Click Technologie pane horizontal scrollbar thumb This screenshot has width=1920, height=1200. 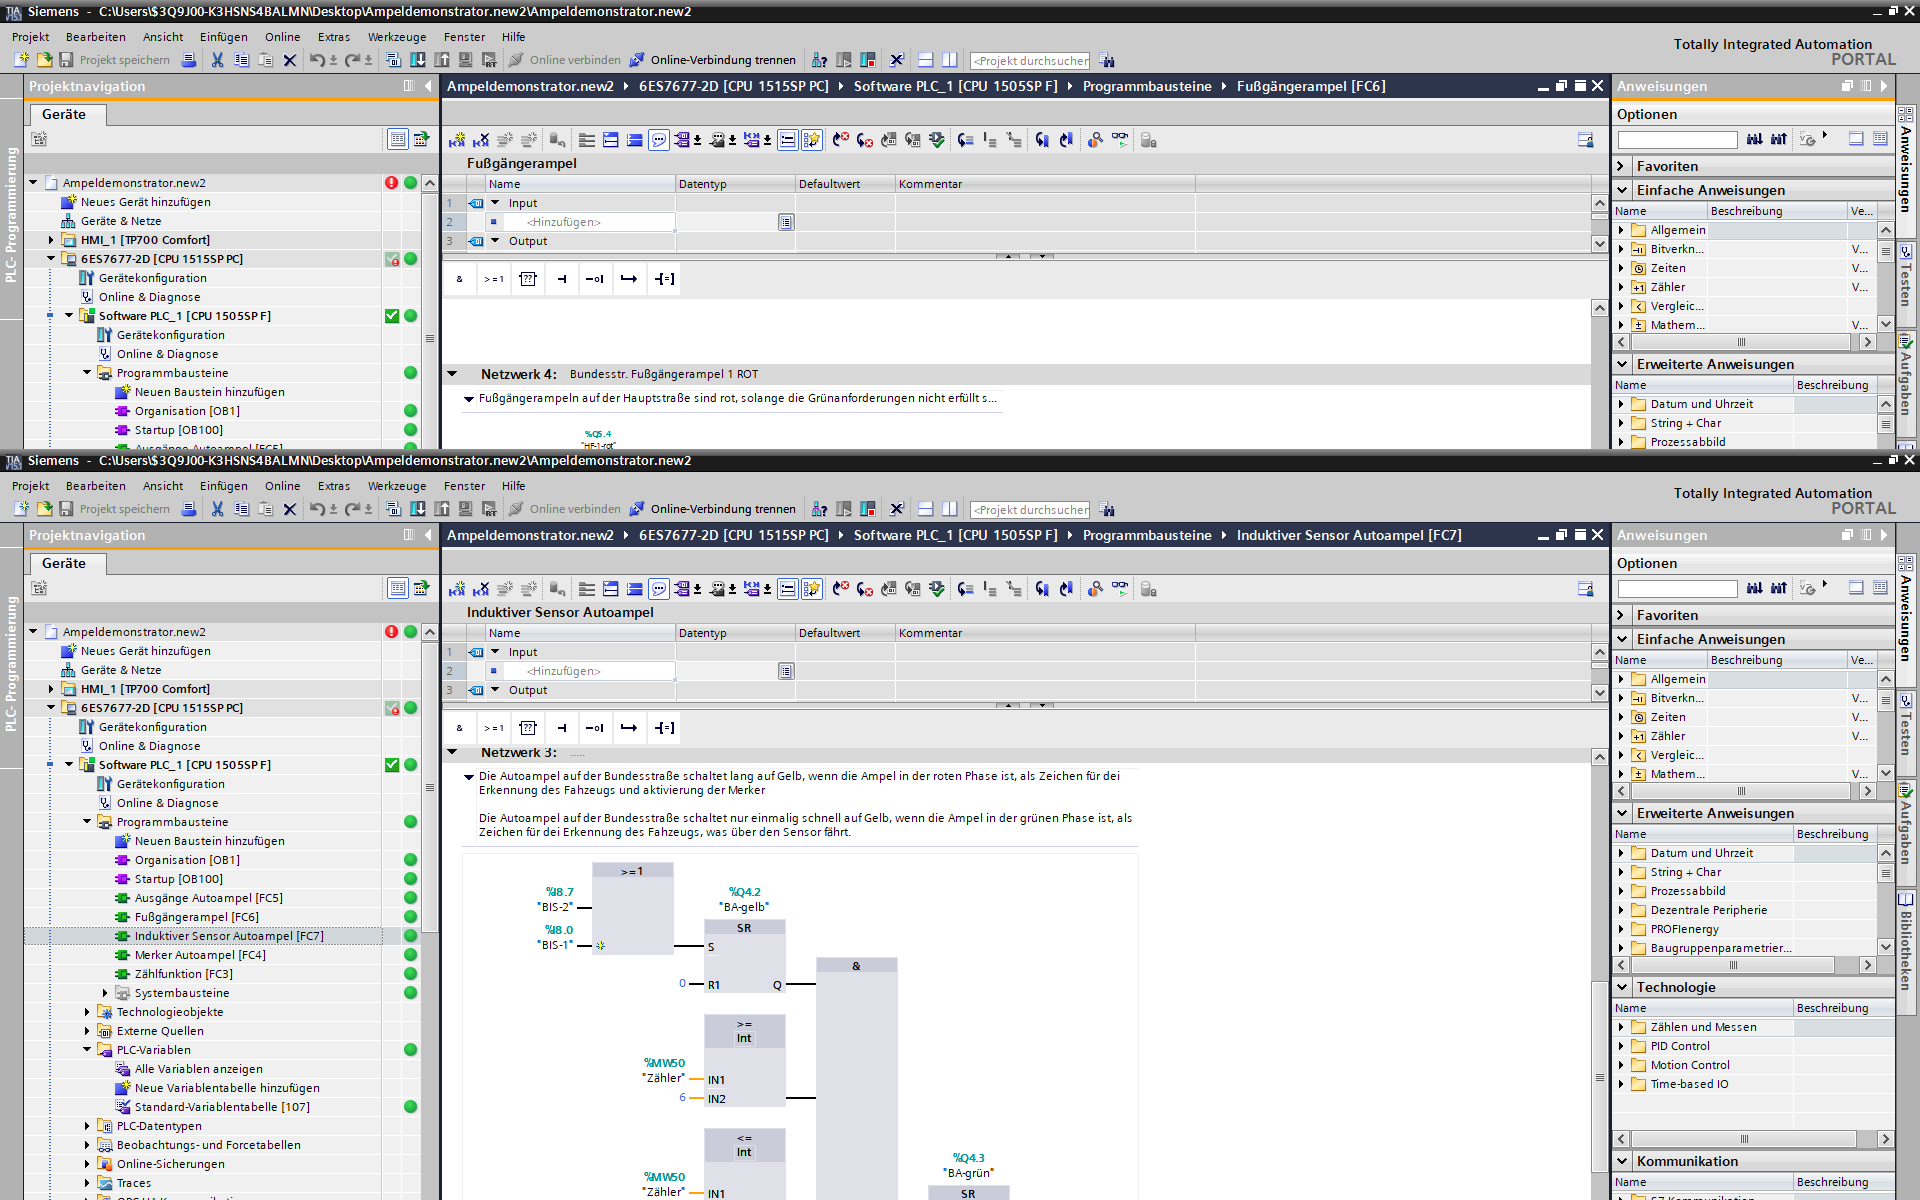[x=1744, y=1139]
